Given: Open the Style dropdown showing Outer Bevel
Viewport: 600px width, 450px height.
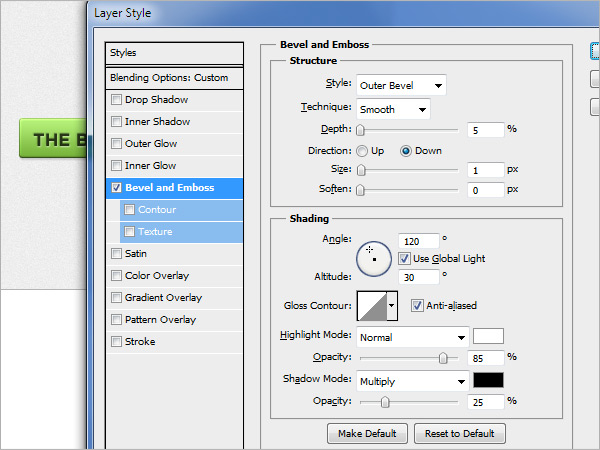Looking at the screenshot, I should 401,85.
